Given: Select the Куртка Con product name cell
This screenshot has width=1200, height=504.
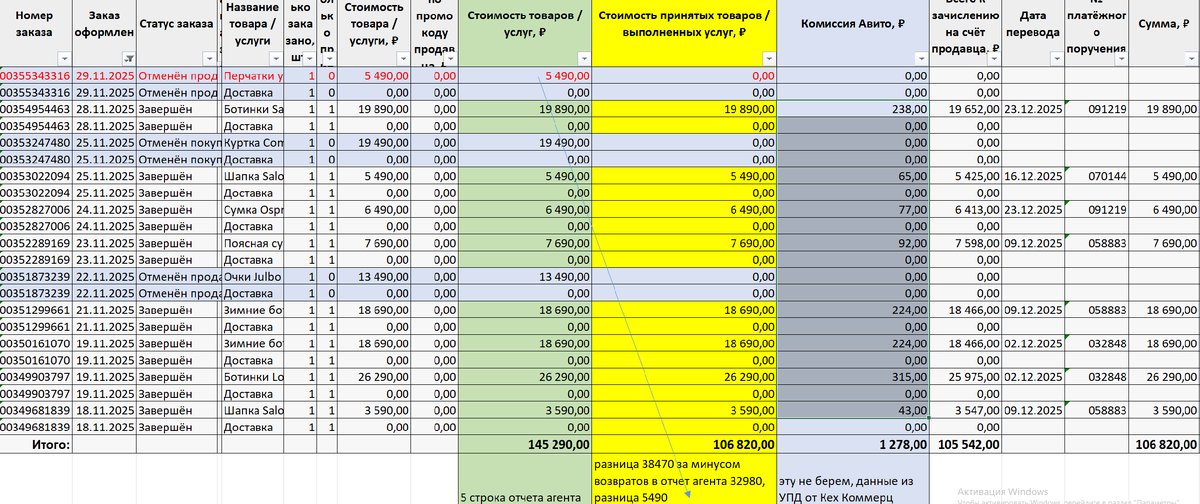Looking at the screenshot, I should [x=254, y=143].
